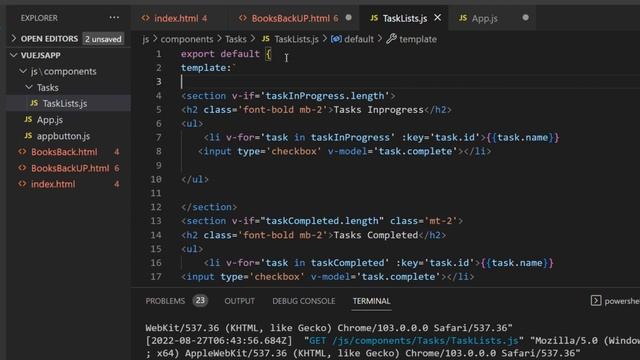Screen dimensions: 640x360
Task: Click the HTML file icon beside BooksBack.html
Action: click(x=22, y=152)
